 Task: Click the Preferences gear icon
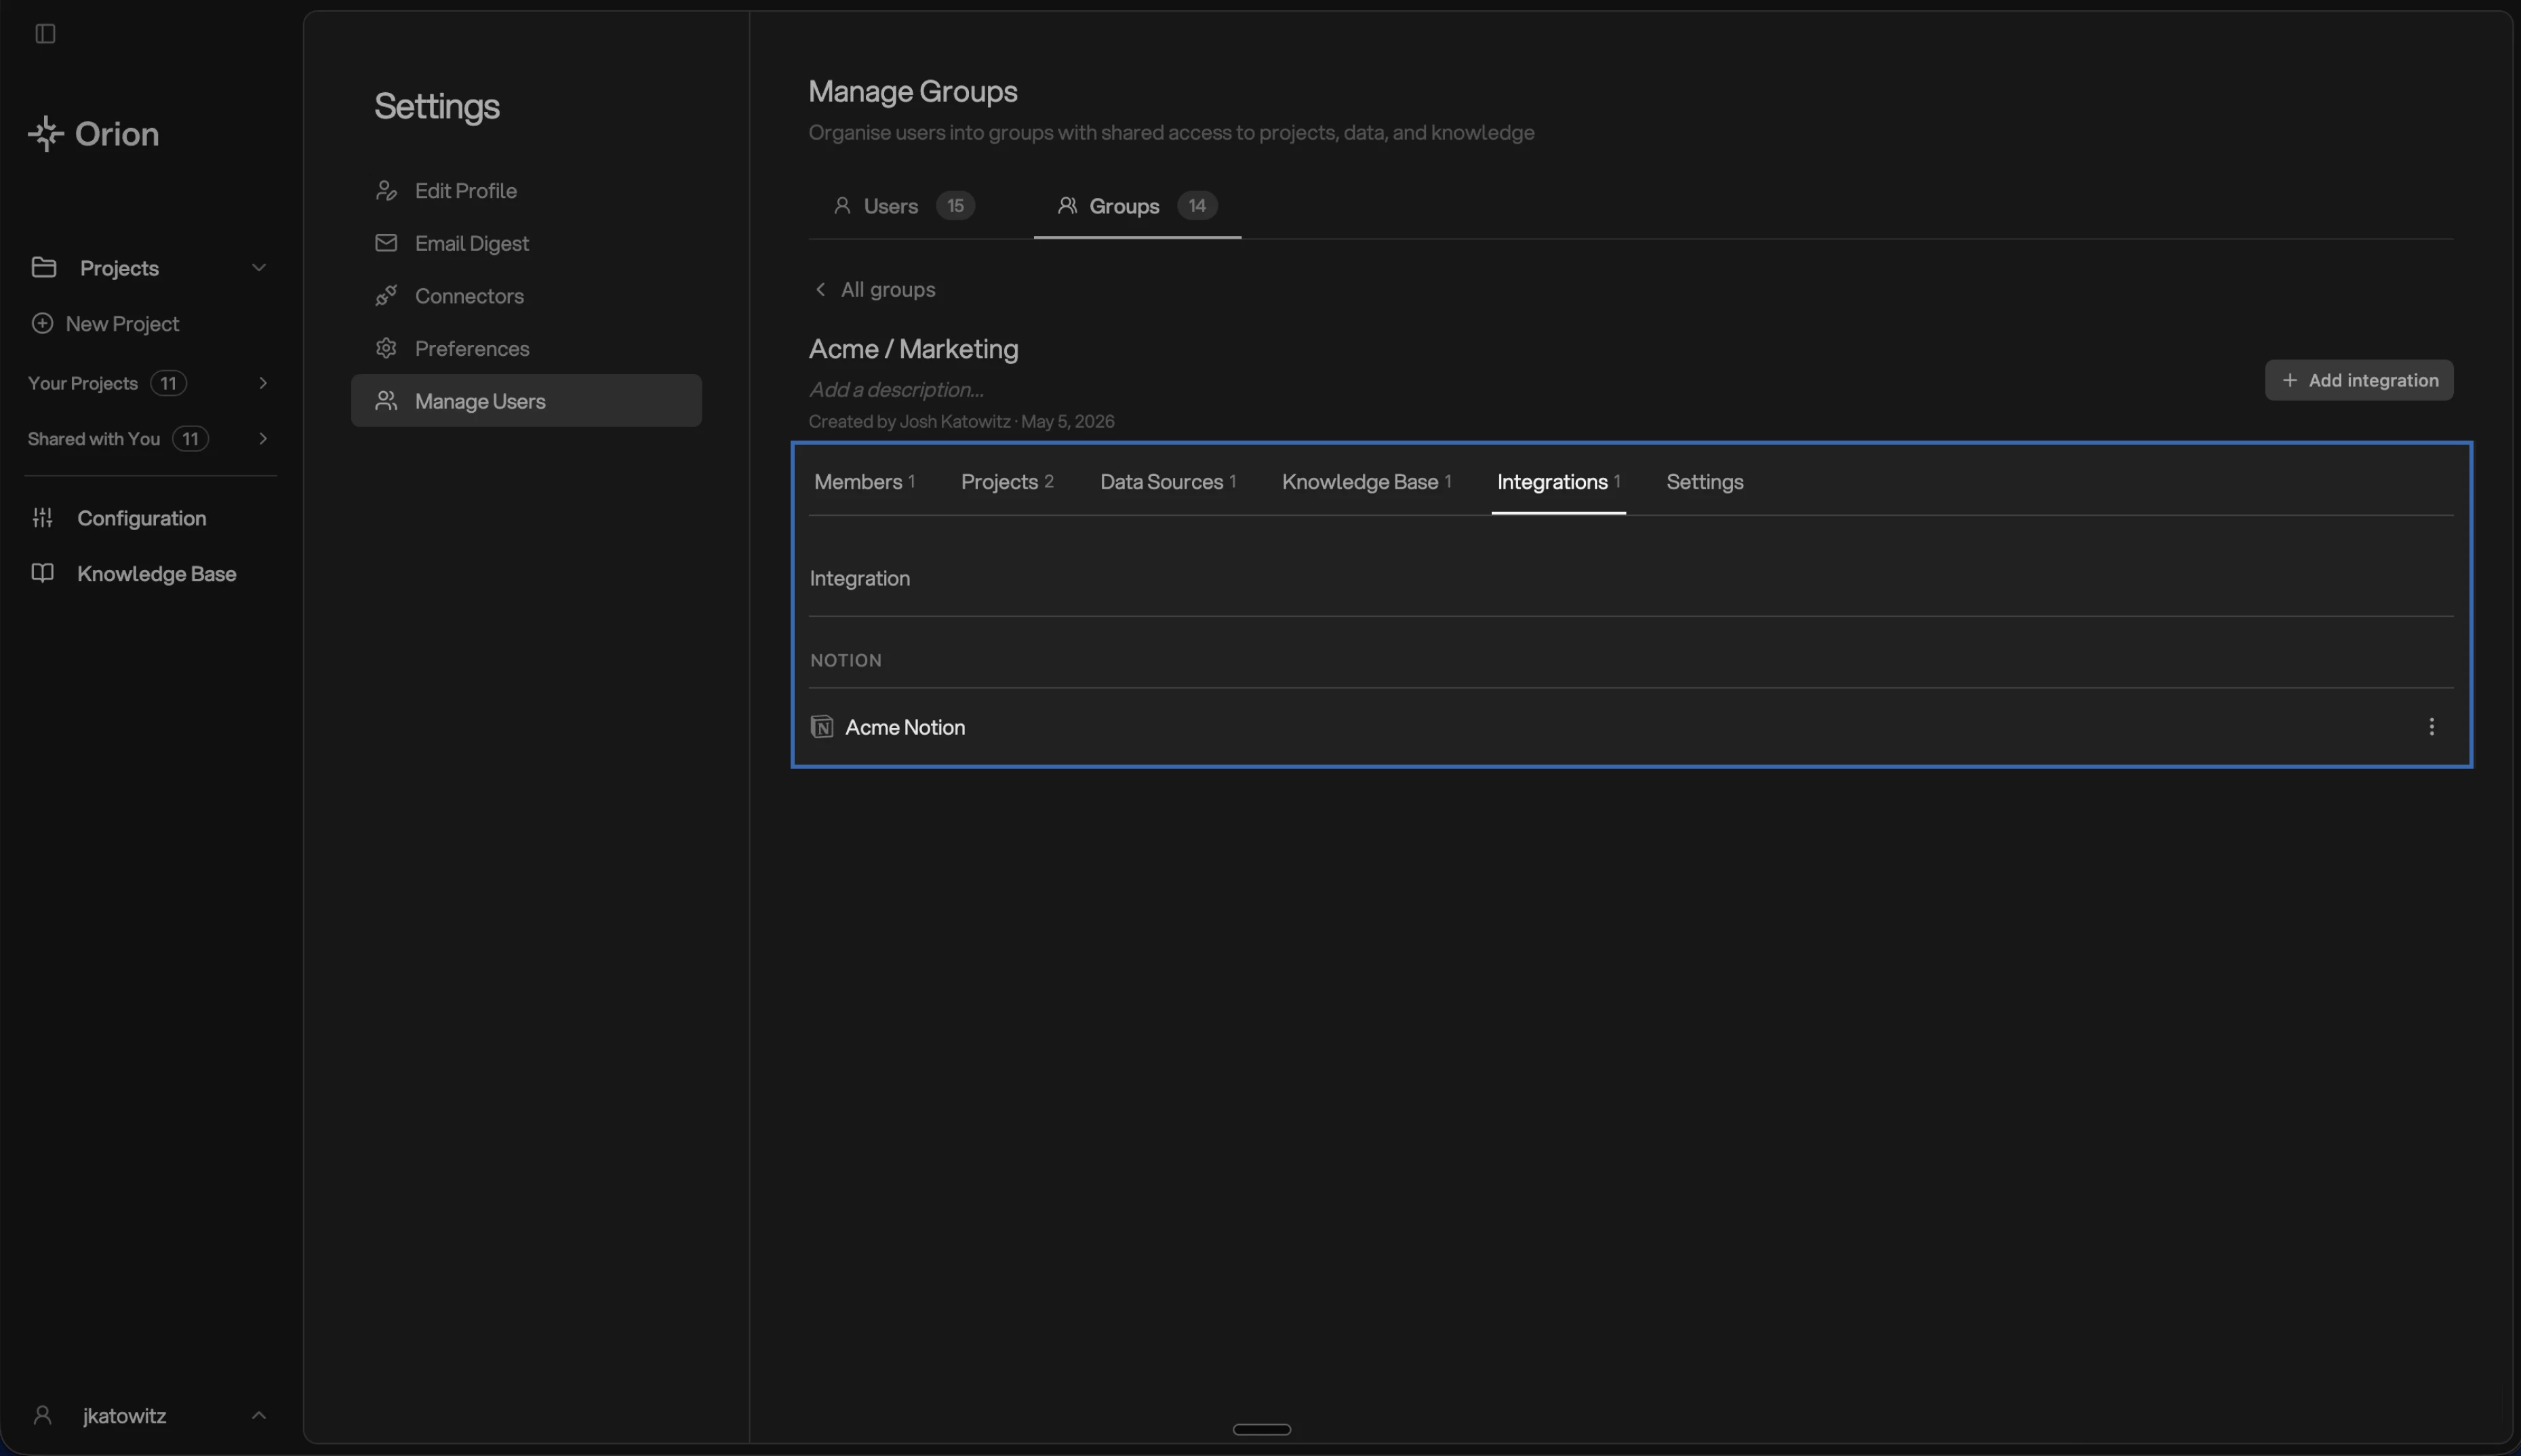(386, 348)
